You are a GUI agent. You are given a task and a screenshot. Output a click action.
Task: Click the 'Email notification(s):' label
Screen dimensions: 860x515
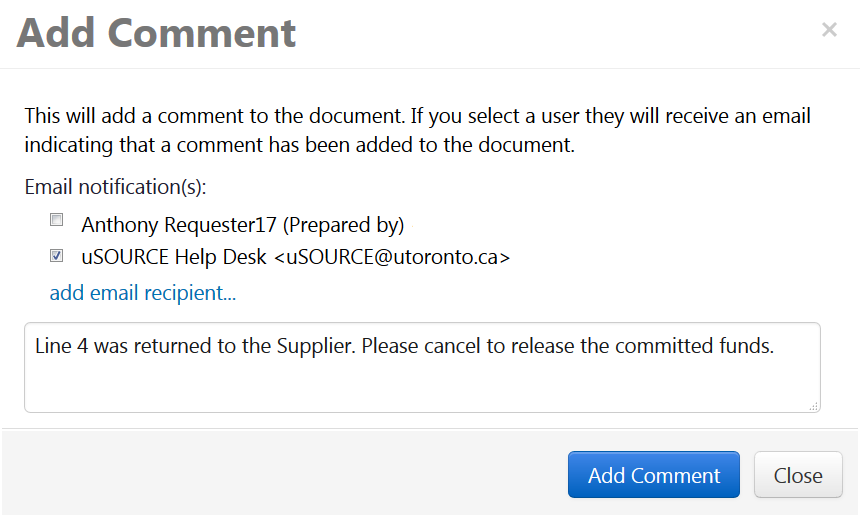(114, 187)
